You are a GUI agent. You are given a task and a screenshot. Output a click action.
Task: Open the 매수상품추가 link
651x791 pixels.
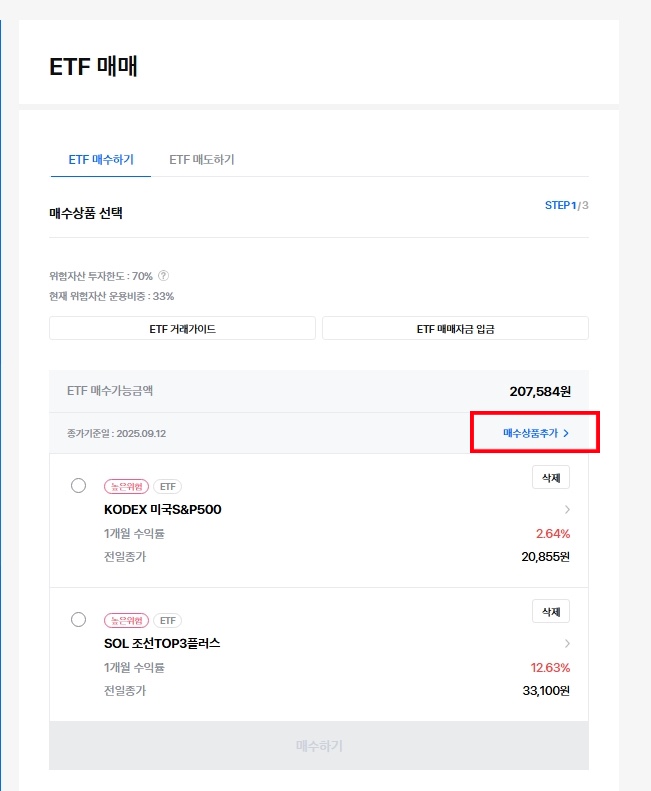[x=535, y=433]
